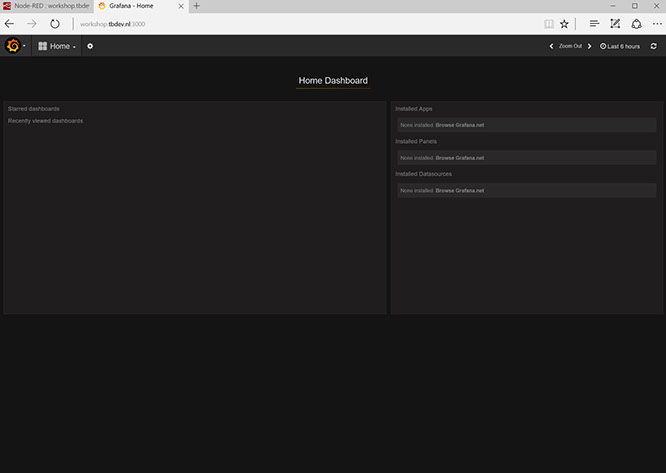
Task: Click the small caret next to Grafana logo
Action: (24, 46)
